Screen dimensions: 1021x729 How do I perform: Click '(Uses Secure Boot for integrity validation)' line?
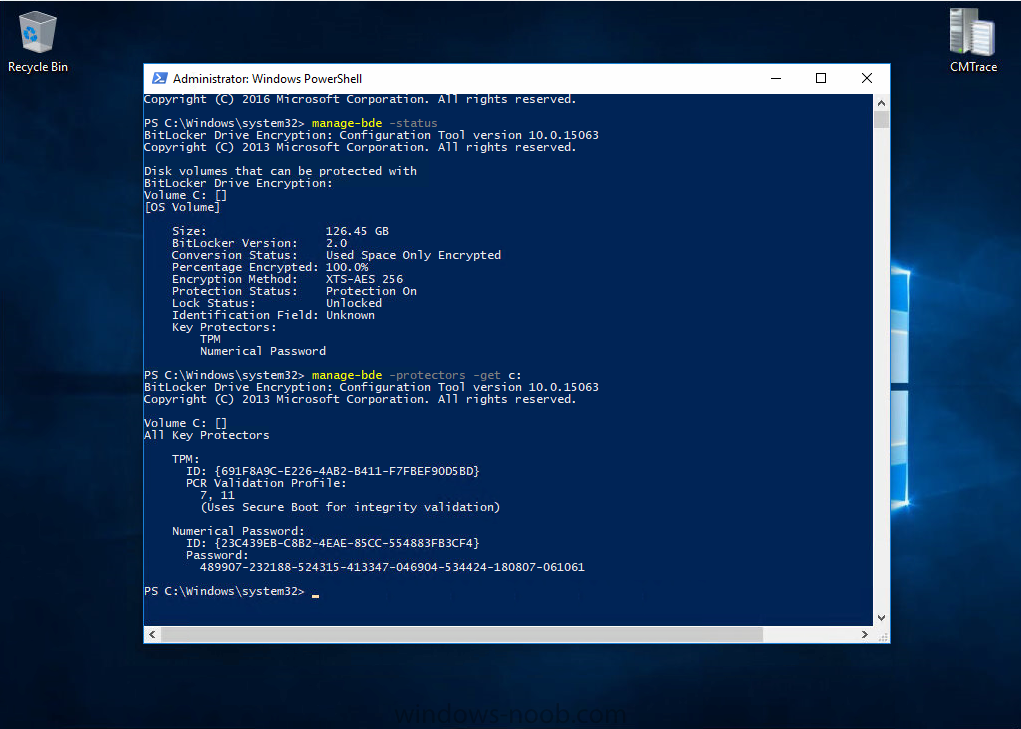pyautogui.click(x=350, y=507)
